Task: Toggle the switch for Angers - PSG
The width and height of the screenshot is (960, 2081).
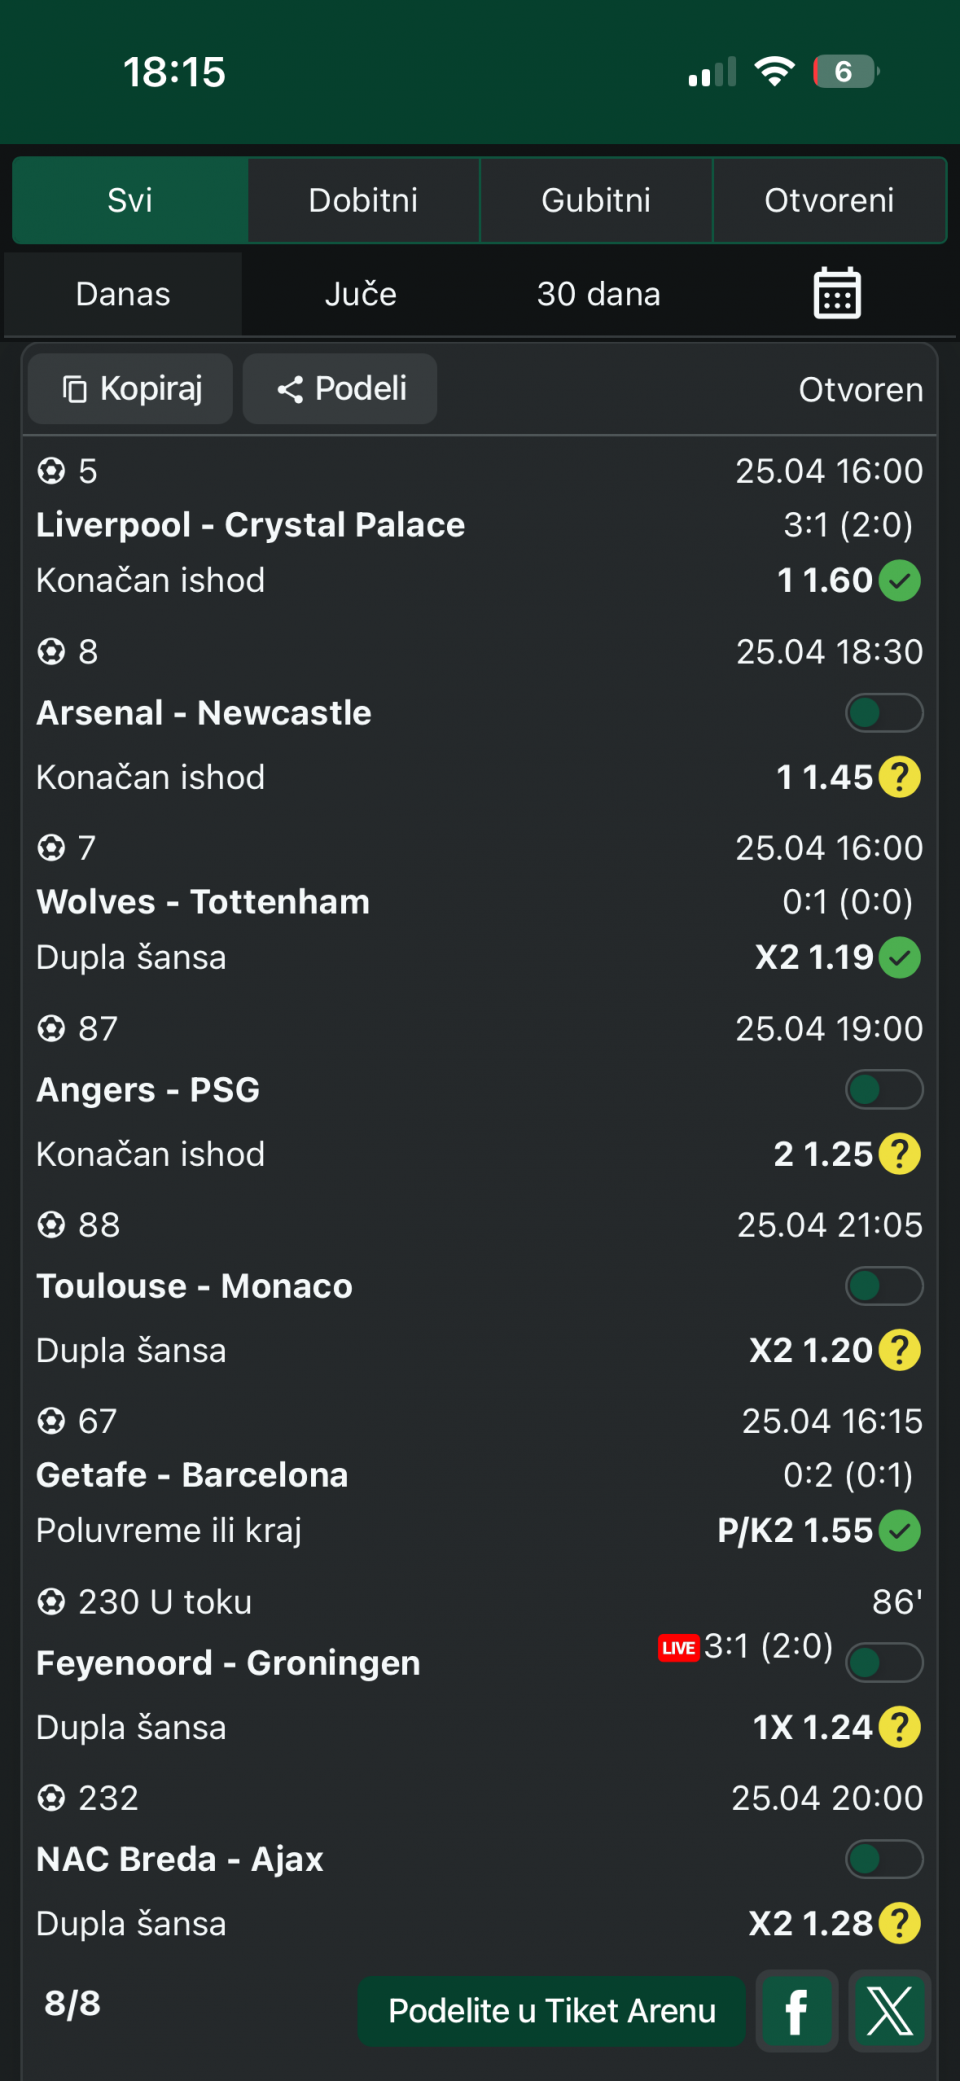Action: [x=884, y=1090]
